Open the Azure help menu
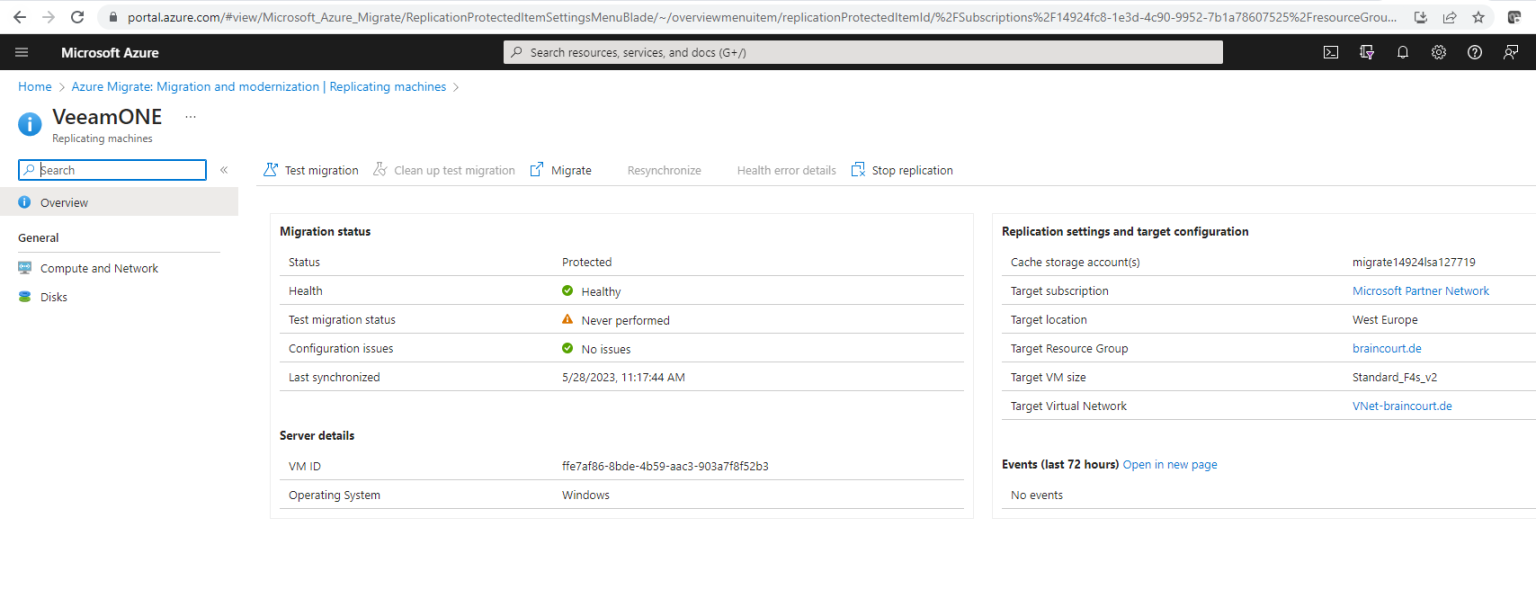Screen dimensions: 1536x616 pyautogui.click(x=1474, y=51)
